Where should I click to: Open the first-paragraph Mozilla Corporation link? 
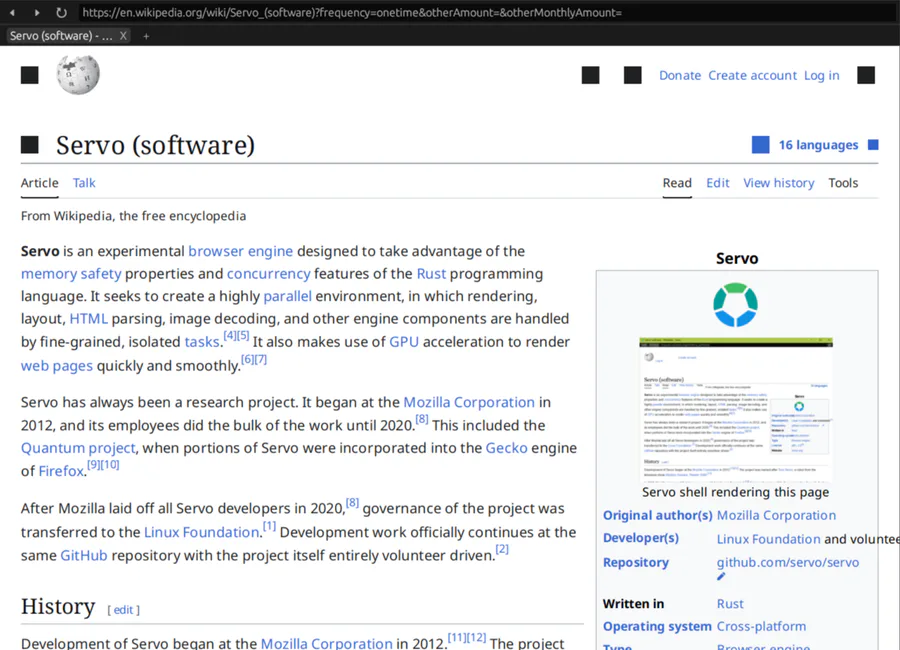pyautogui.click(x=469, y=402)
